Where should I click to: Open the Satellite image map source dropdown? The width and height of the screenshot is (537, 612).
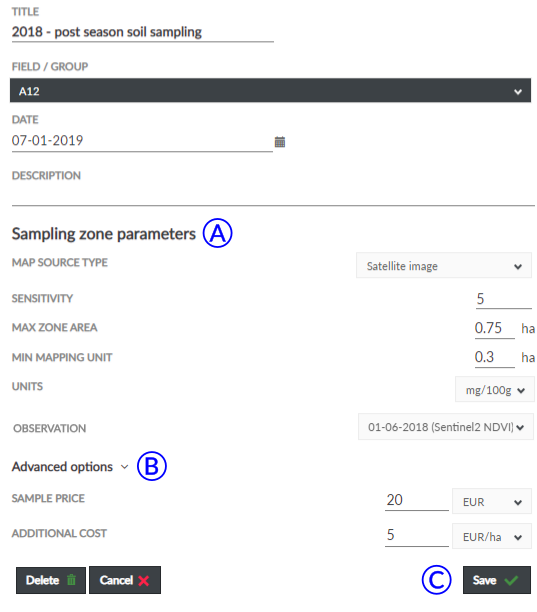coord(444,265)
